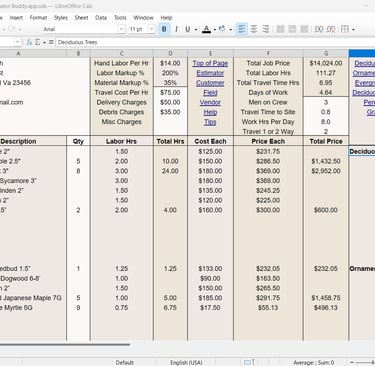This screenshot has width=375, height=366.
Task: Click the Average; Sum: 0 status field
Action: (314, 363)
